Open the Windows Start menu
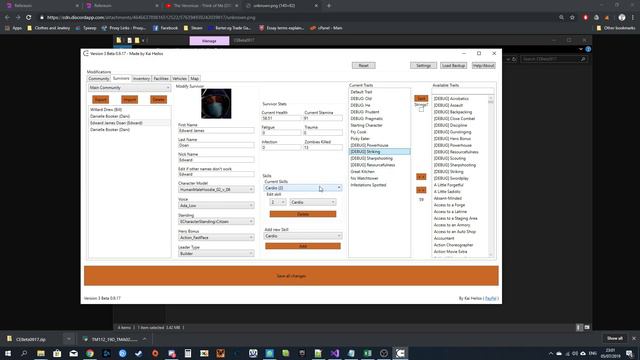 [x=8, y=353]
